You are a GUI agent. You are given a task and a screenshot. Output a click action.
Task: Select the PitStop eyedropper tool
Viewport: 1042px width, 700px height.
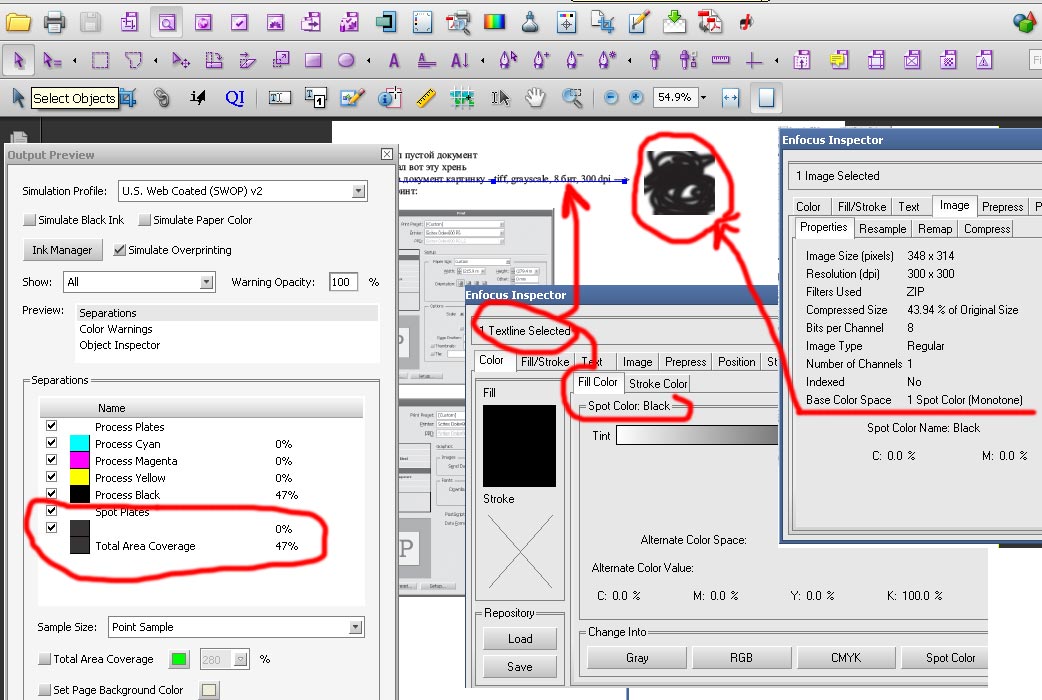(655, 60)
